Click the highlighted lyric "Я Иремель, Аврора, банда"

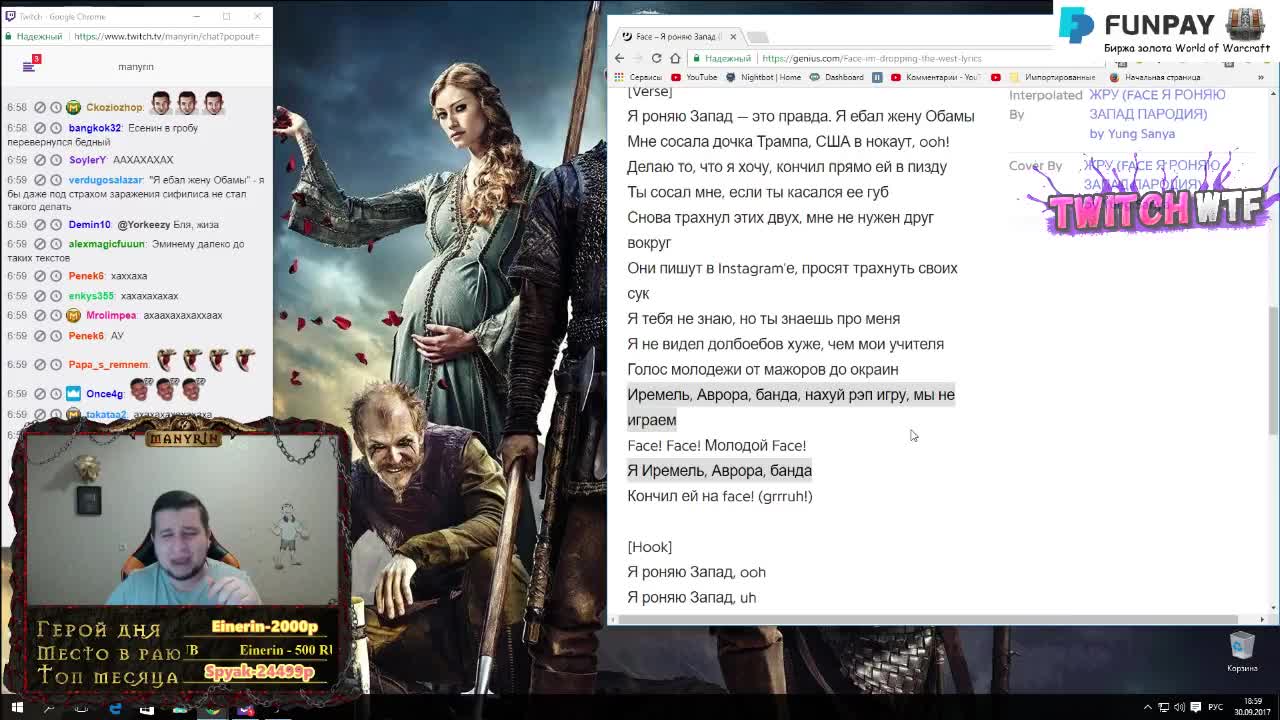719,471
